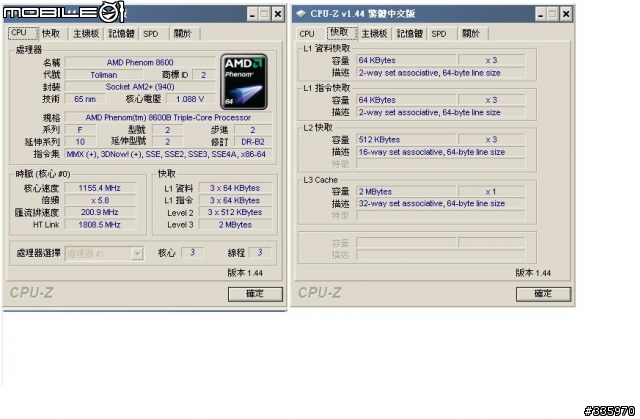Click package value Socket AM2+ (940)
This screenshot has height=419, width=640.
140,87
